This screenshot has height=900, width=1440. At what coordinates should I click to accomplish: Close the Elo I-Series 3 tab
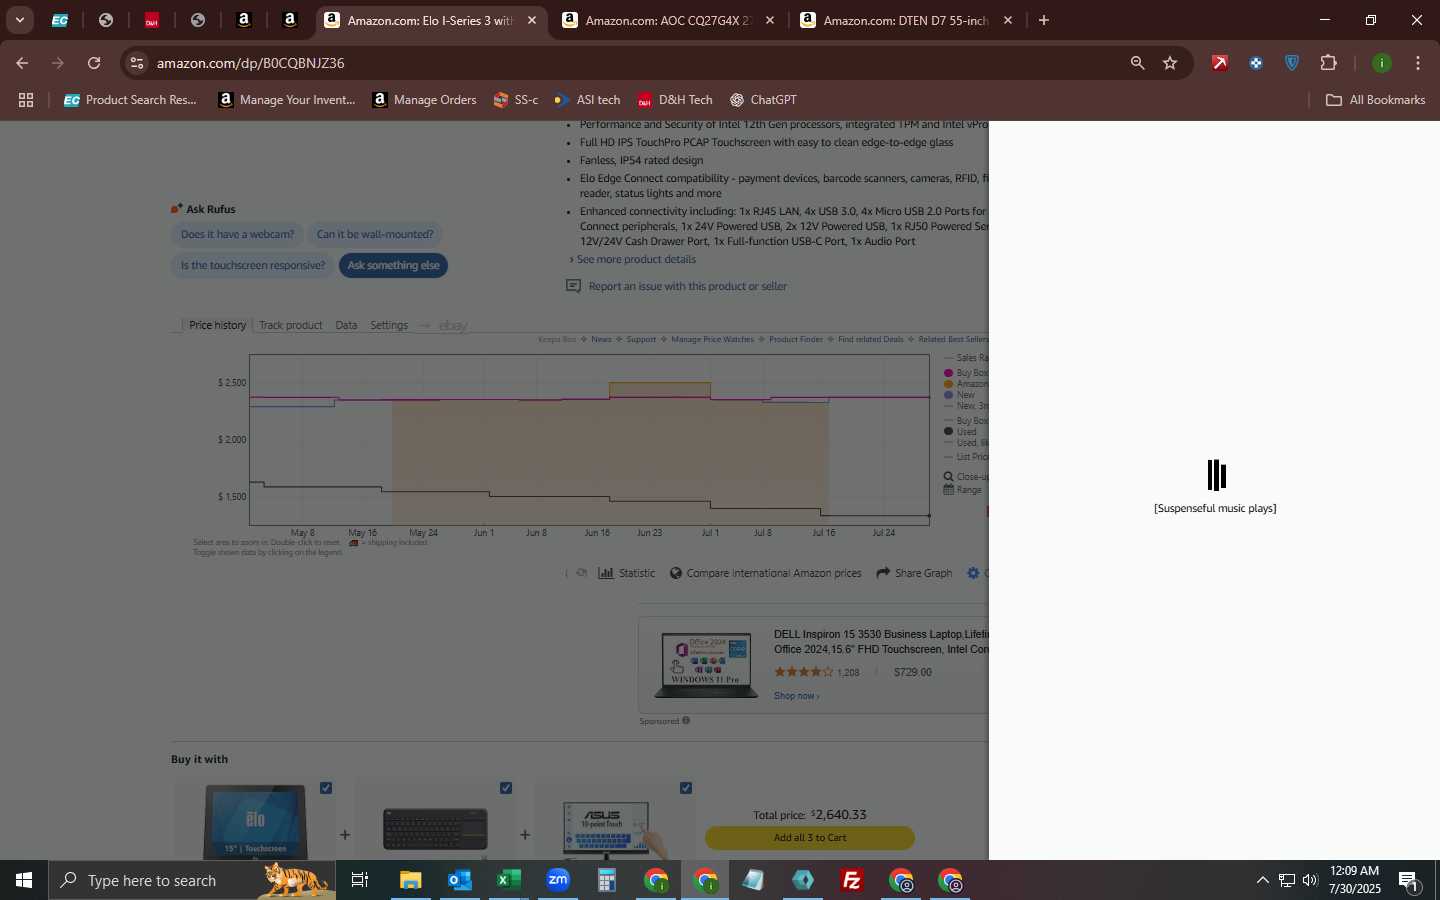532,20
